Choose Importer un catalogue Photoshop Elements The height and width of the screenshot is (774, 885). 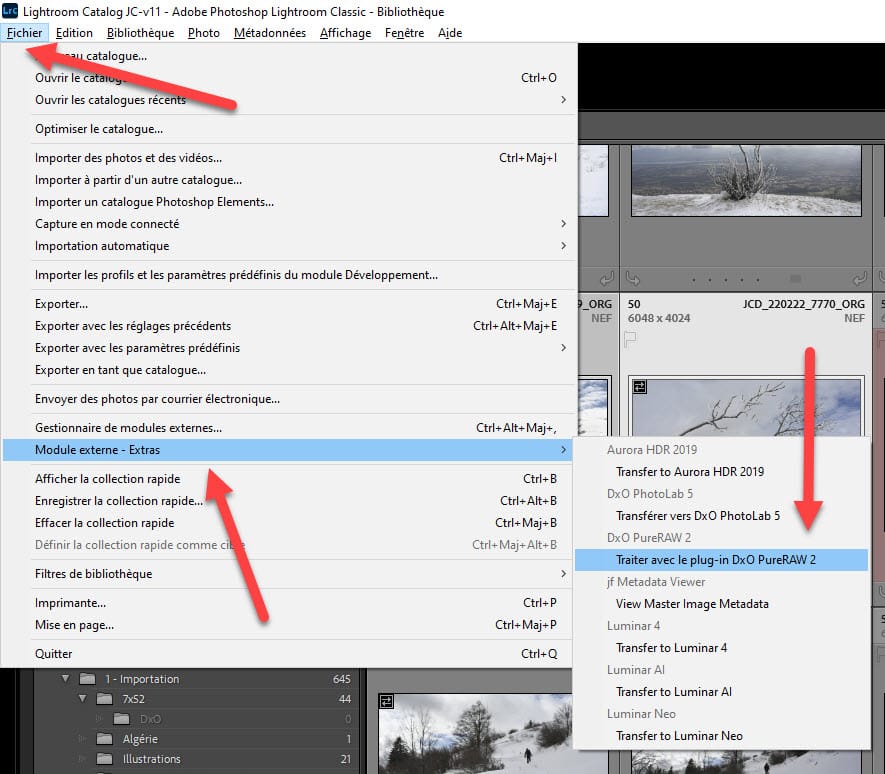coord(290,202)
